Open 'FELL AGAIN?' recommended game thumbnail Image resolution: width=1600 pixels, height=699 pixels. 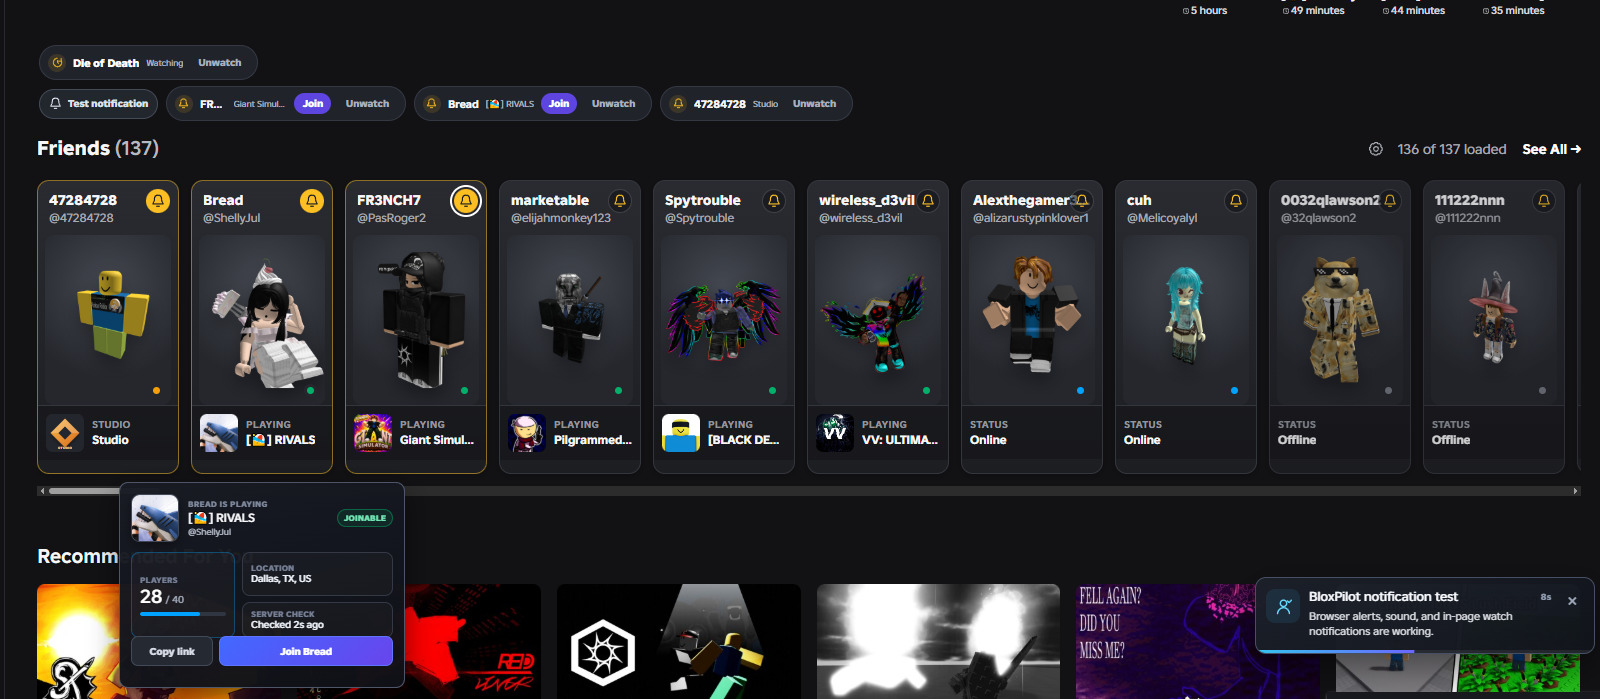(1198, 641)
